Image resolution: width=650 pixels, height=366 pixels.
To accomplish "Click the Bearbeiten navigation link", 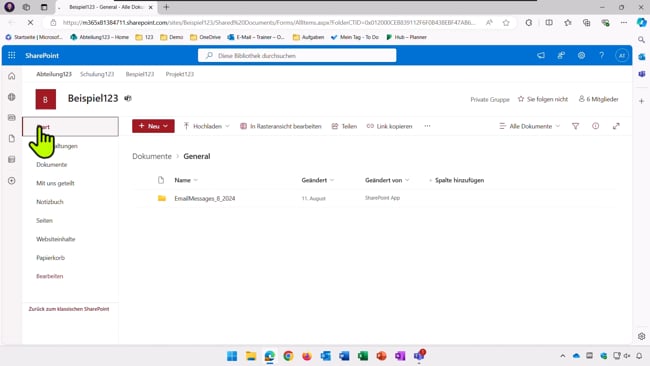I will [x=49, y=276].
